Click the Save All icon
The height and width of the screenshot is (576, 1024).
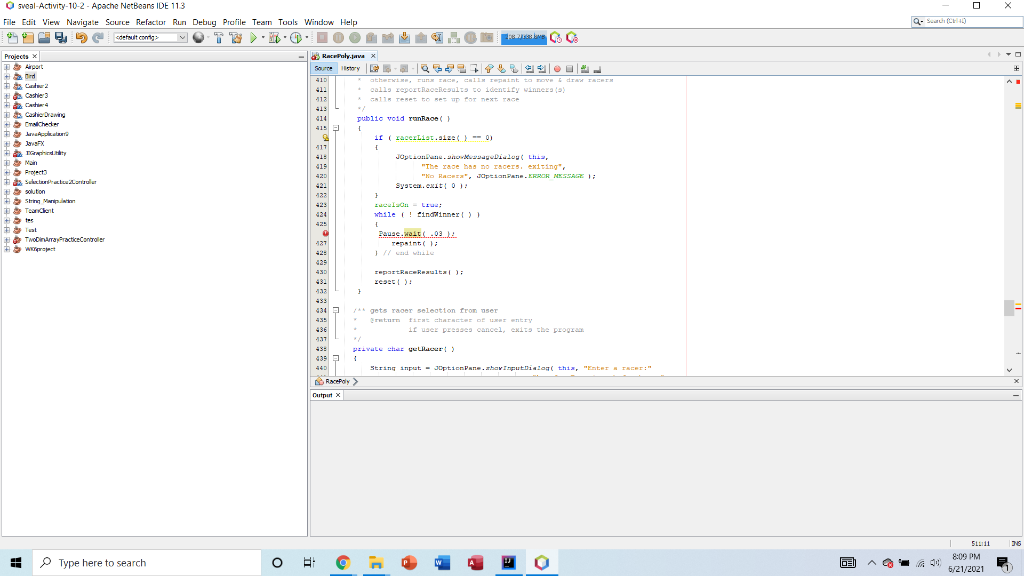[x=59, y=38]
